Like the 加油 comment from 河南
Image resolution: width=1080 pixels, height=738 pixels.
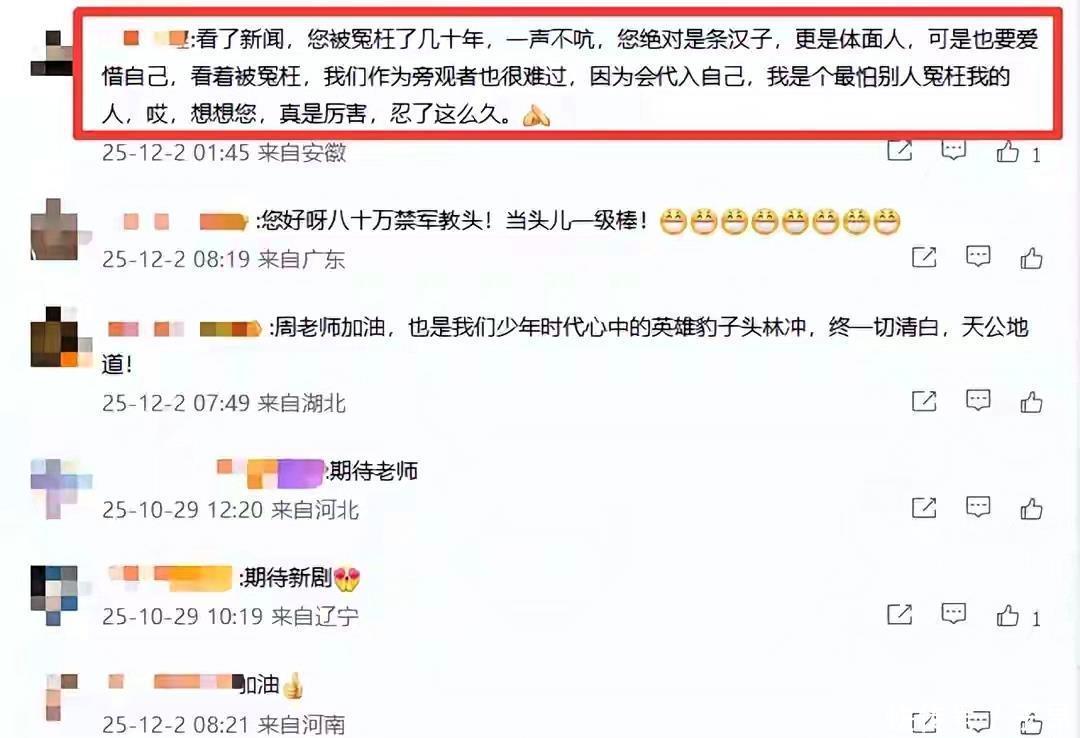1031,723
